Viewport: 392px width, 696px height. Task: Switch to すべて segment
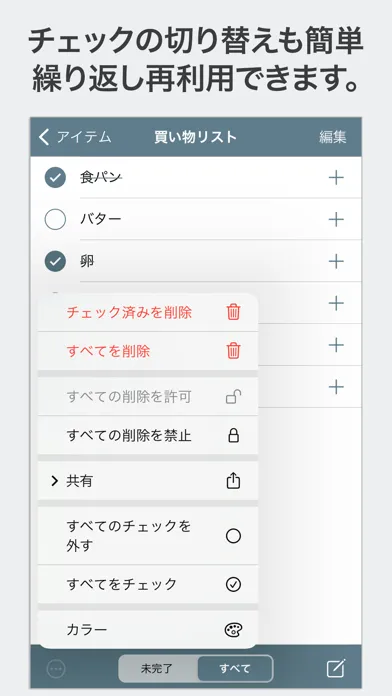point(235,668)
